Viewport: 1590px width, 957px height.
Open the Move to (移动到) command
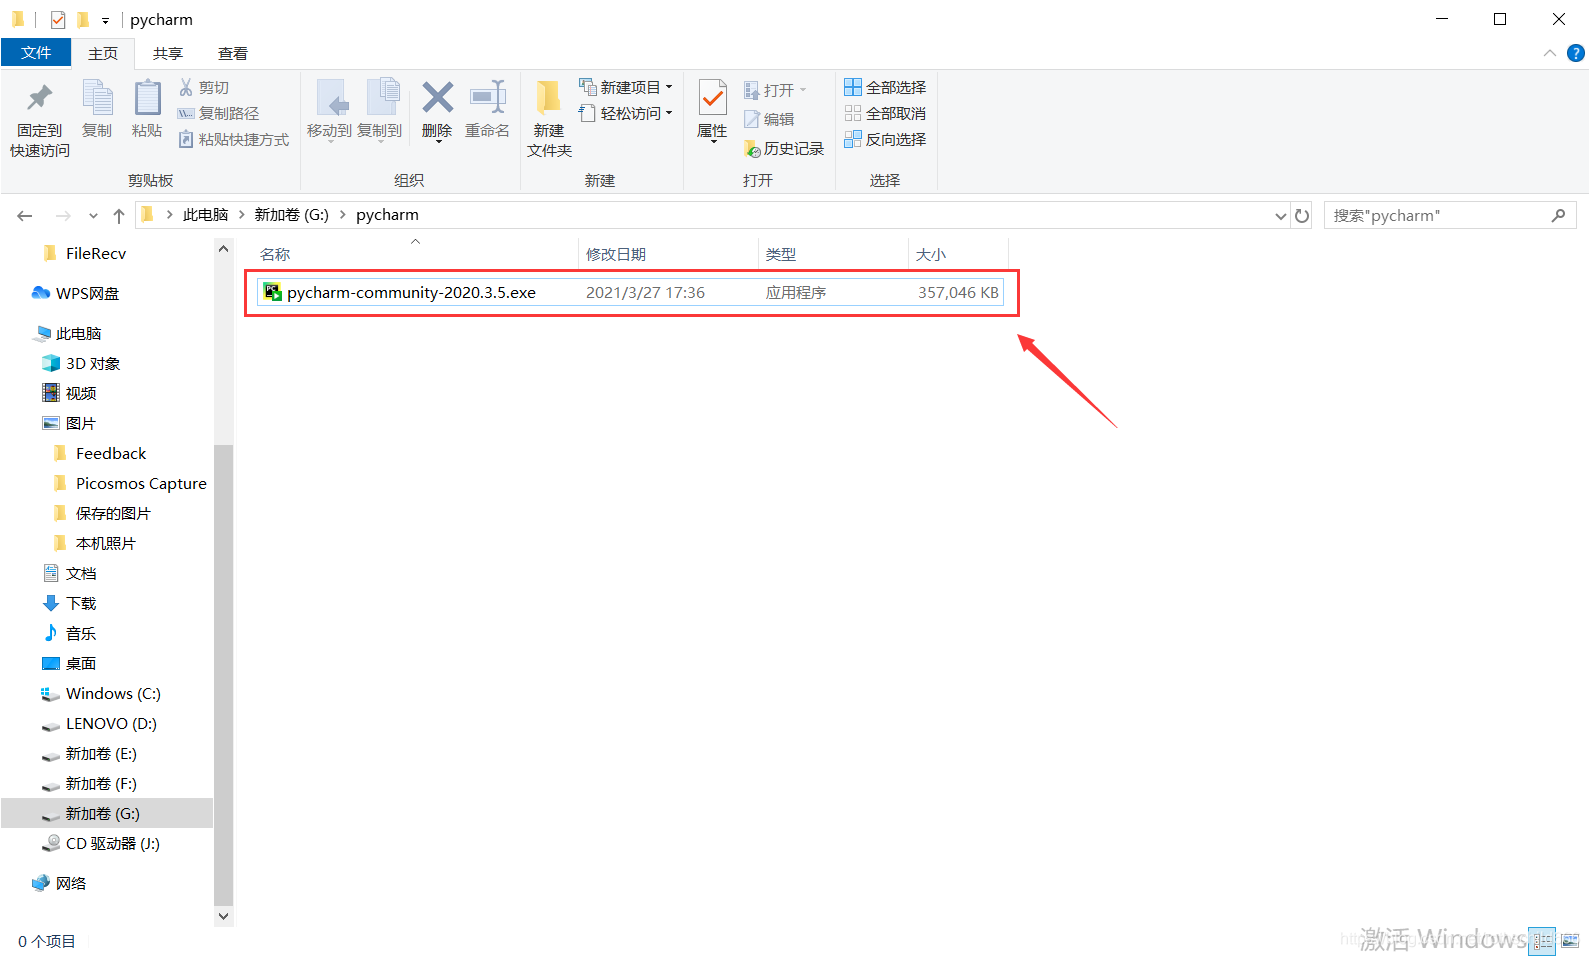coord(329,110)
